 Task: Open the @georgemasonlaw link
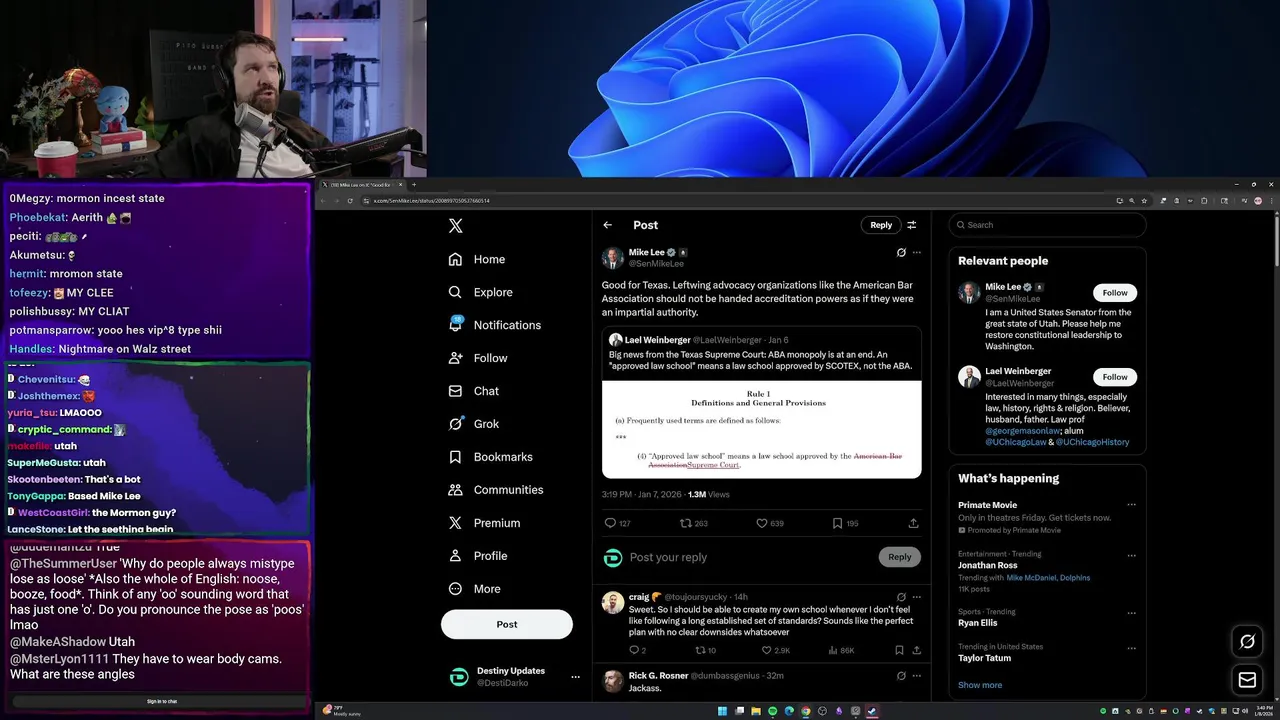click(x=1022, y=430)
